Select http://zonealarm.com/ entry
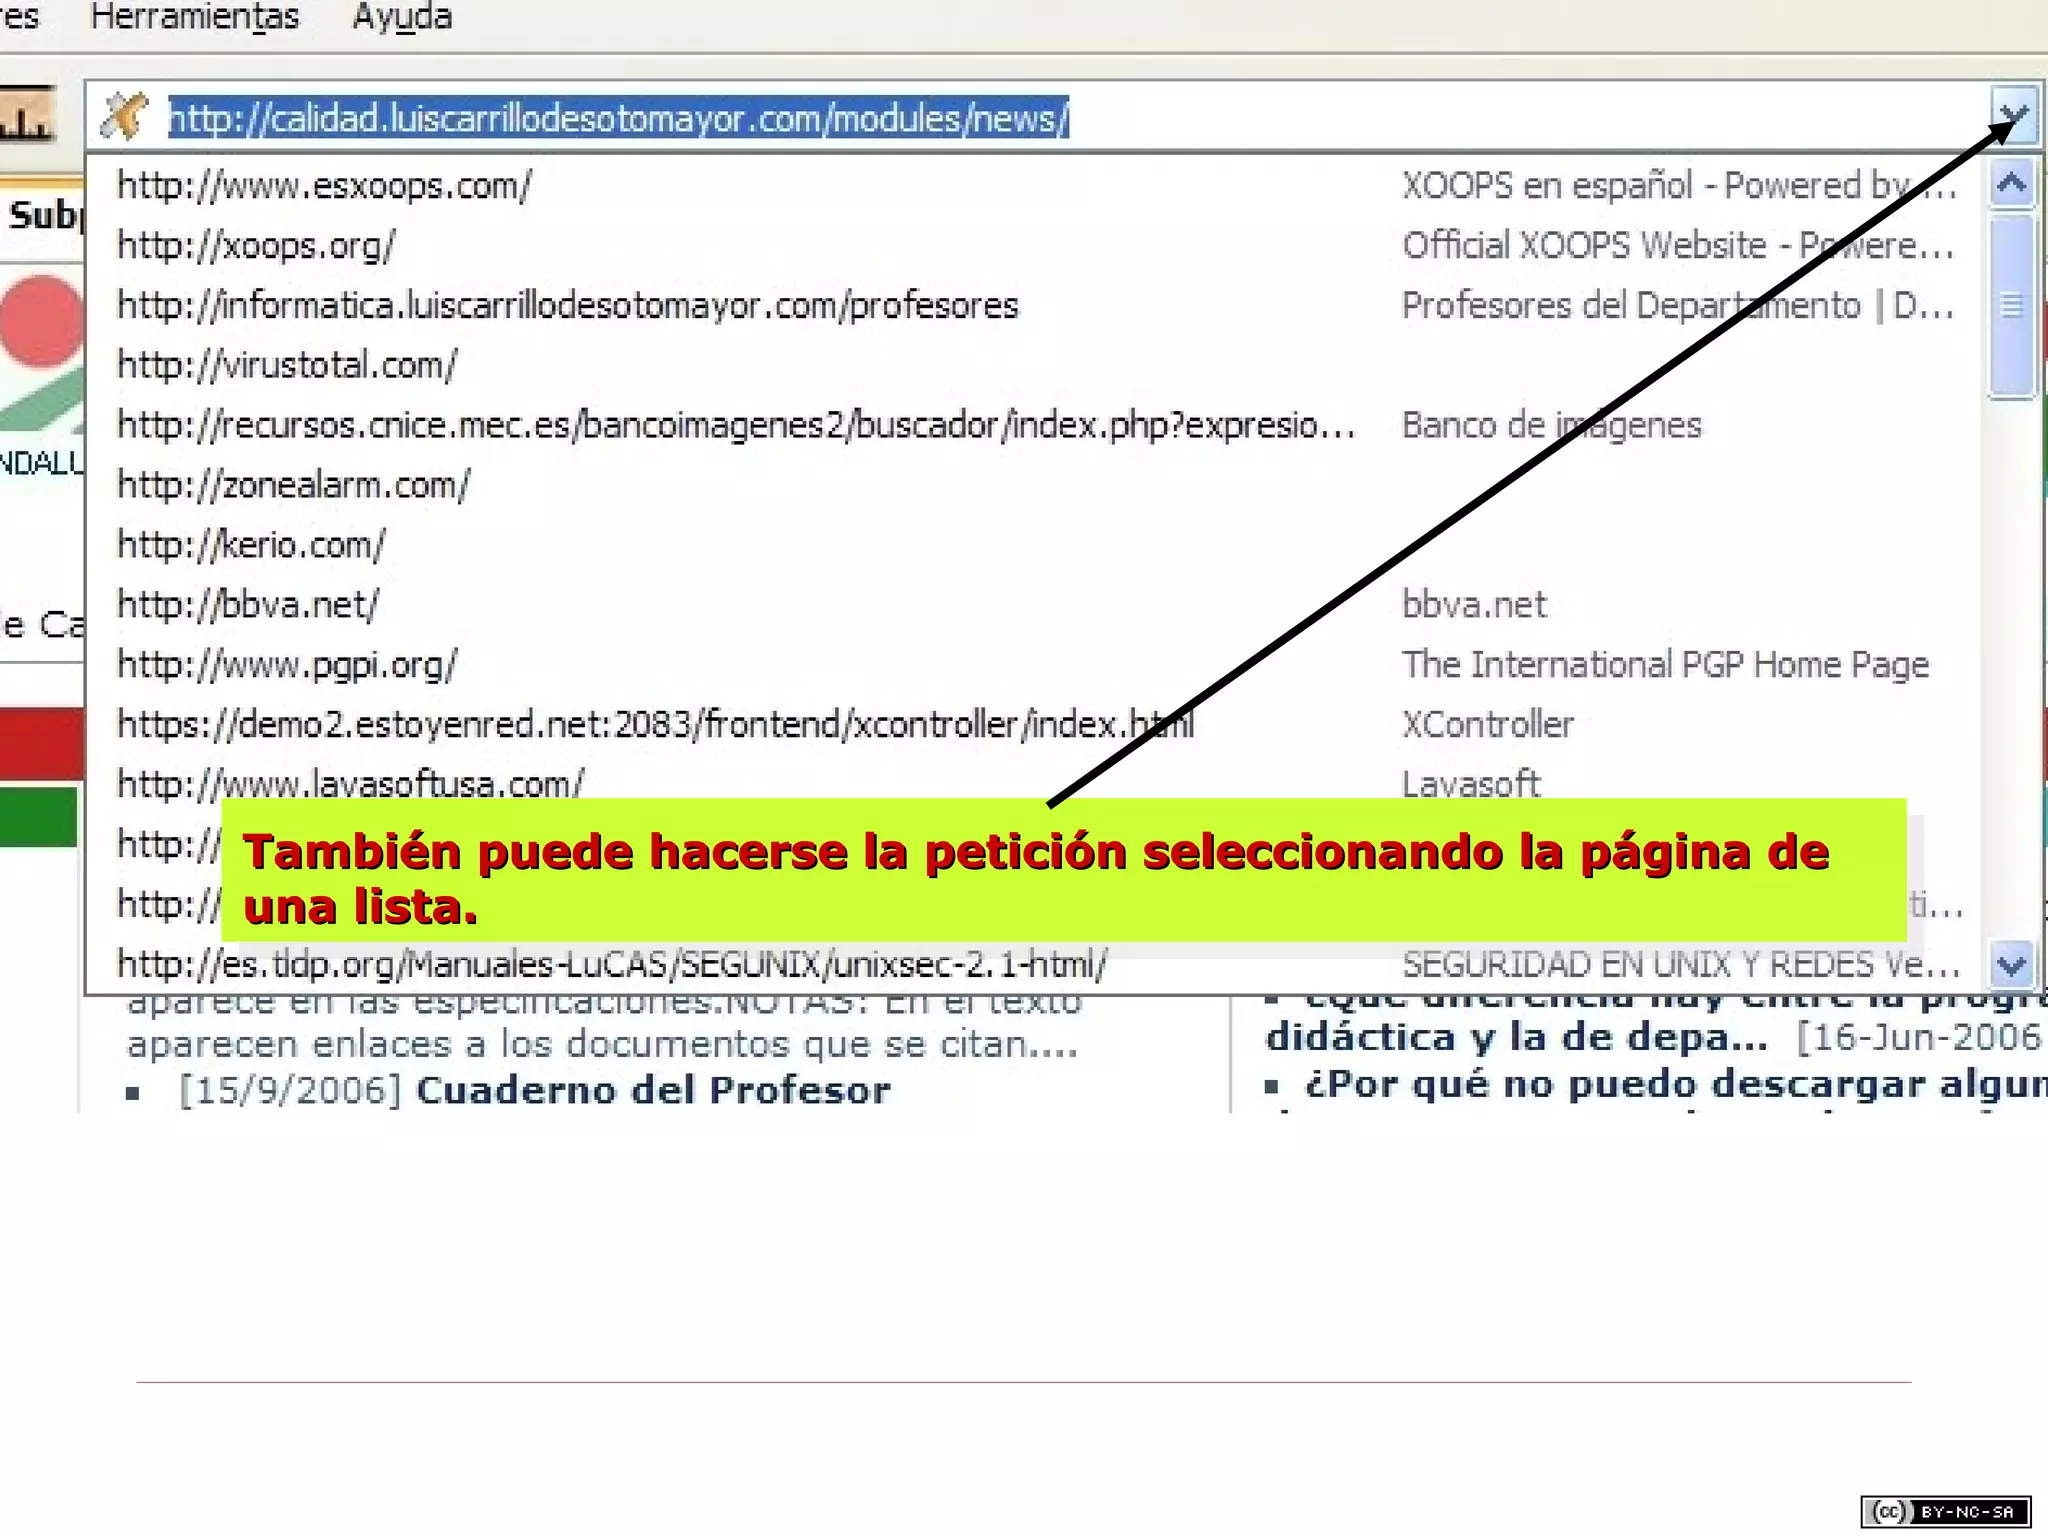The height and width of the screenshot is (1536, 2048). (293, 485)
